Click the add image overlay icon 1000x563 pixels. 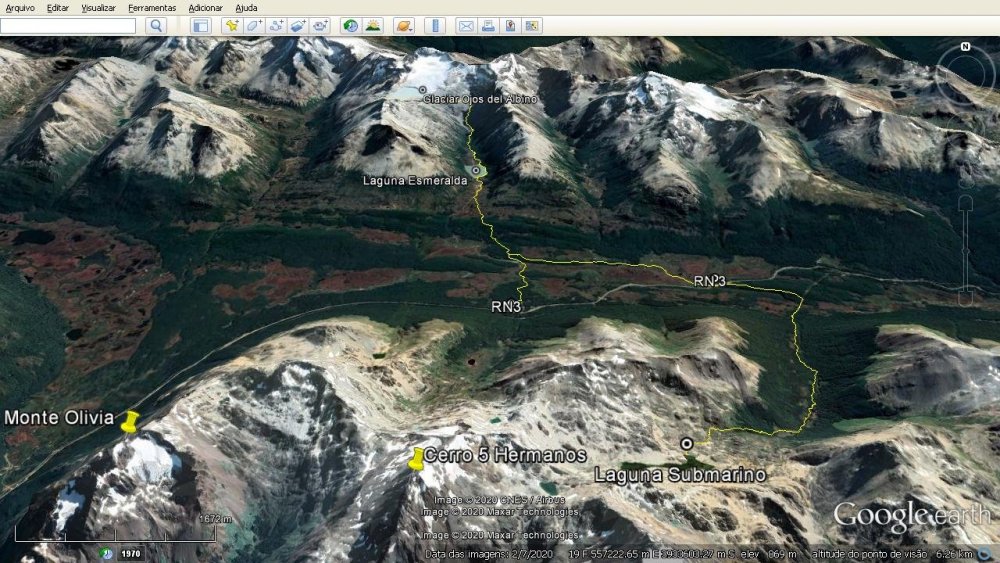298,26
